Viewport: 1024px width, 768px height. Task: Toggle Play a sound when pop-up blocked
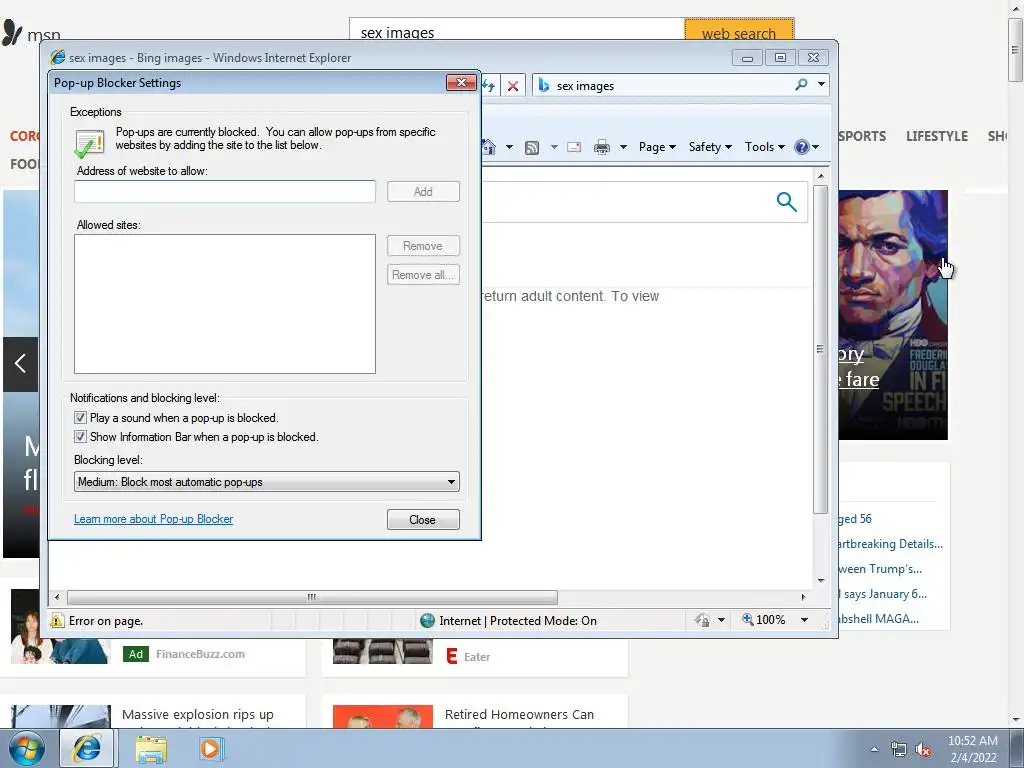80,417
